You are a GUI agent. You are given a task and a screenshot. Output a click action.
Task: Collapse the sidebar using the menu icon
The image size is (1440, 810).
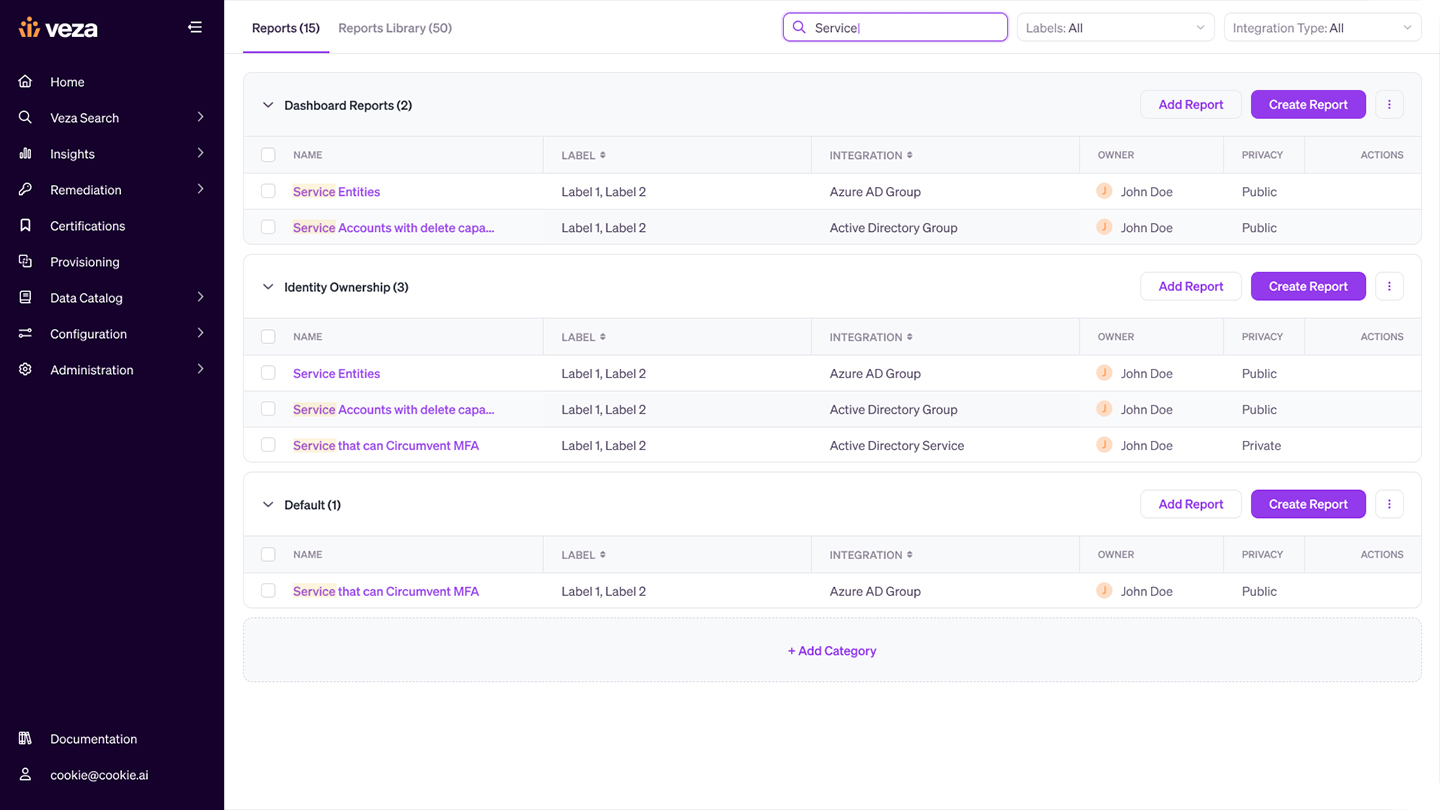coord(195,27)
